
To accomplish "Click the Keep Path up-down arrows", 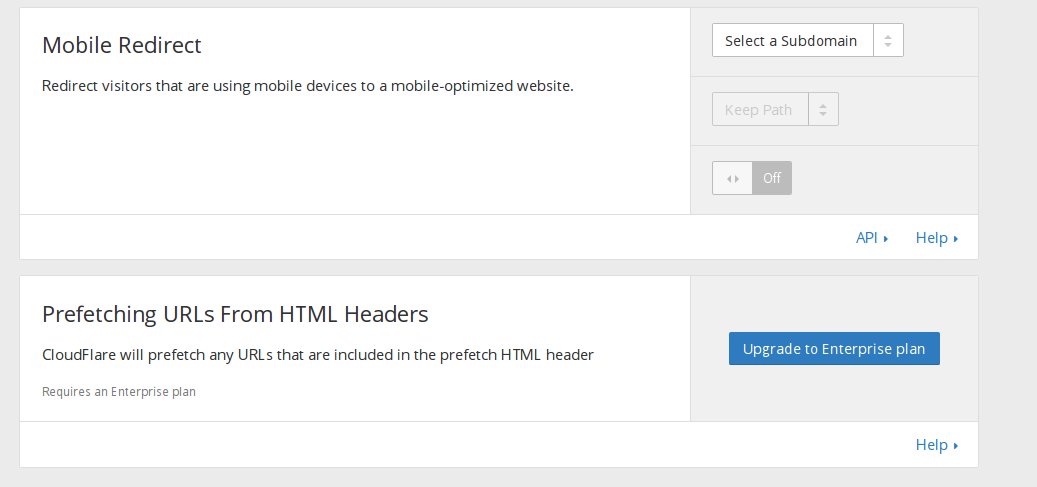I will click(823, 109).
